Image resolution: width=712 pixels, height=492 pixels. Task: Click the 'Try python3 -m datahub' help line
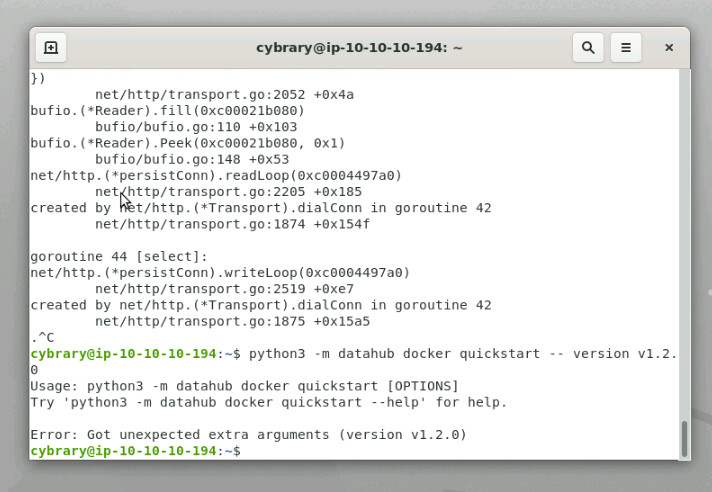point(268,402)
